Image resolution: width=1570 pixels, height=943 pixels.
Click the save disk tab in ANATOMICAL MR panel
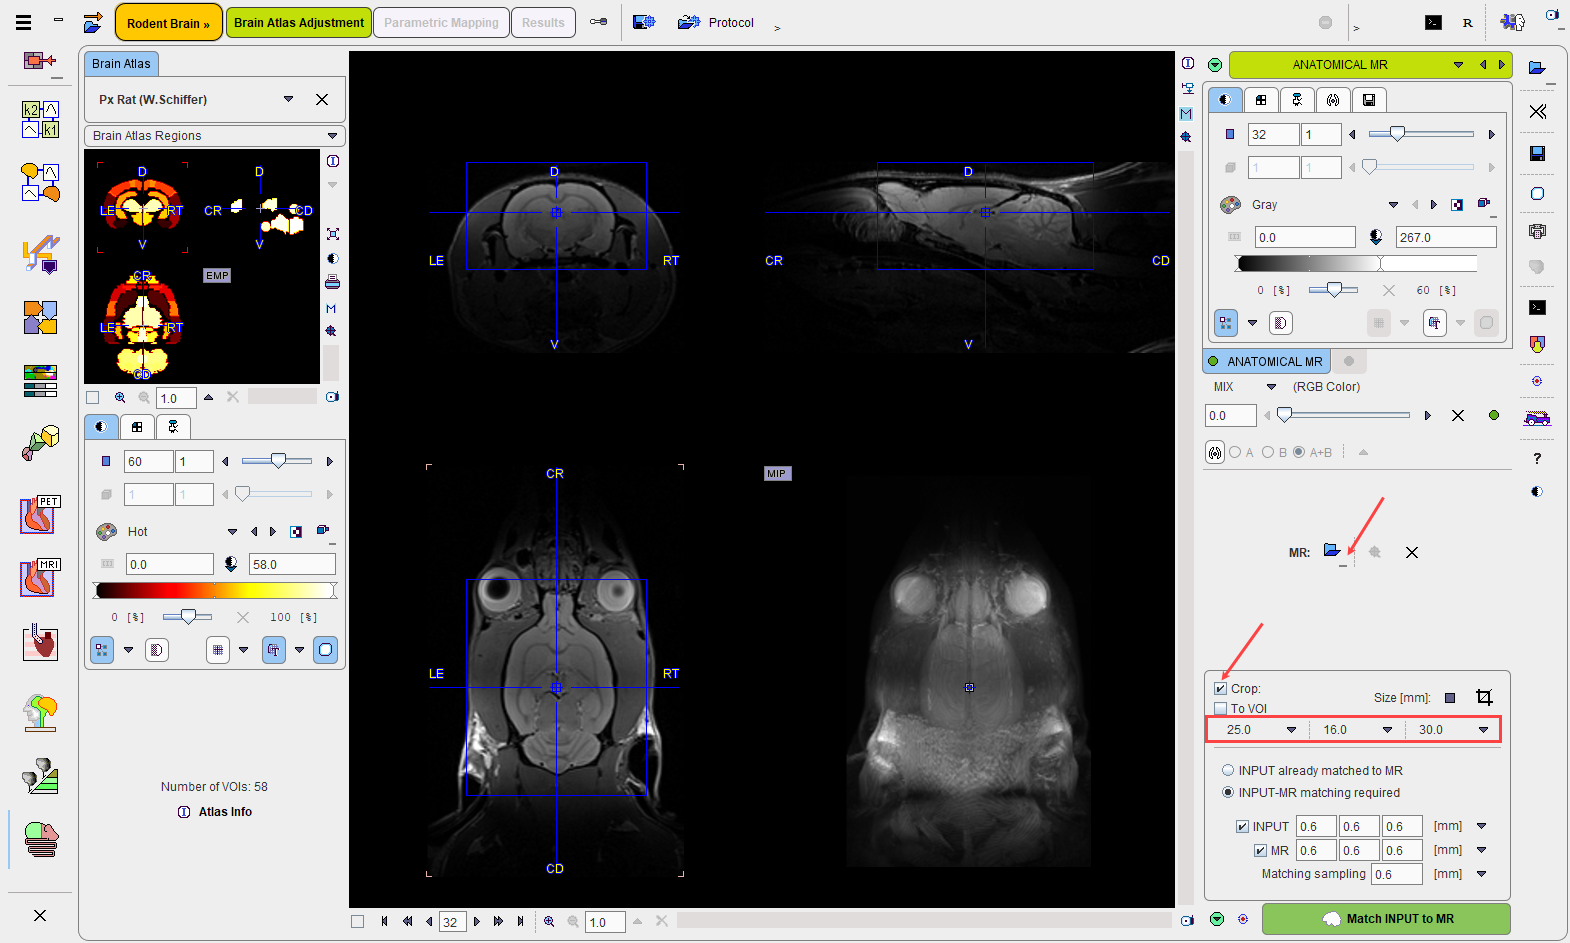1369,99
